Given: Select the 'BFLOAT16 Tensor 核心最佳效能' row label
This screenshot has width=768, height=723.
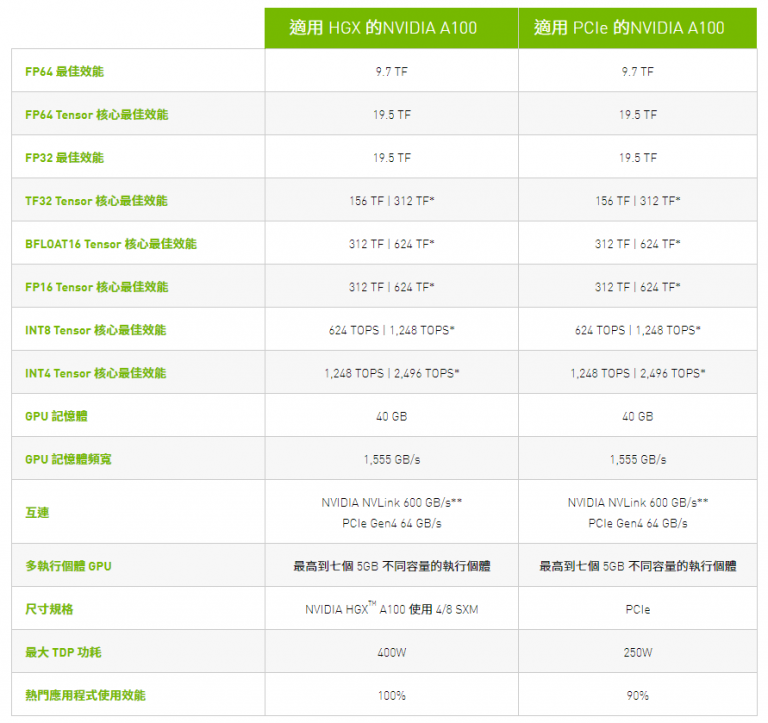Looking at the screenshot, I should click(x=111, y=244).
